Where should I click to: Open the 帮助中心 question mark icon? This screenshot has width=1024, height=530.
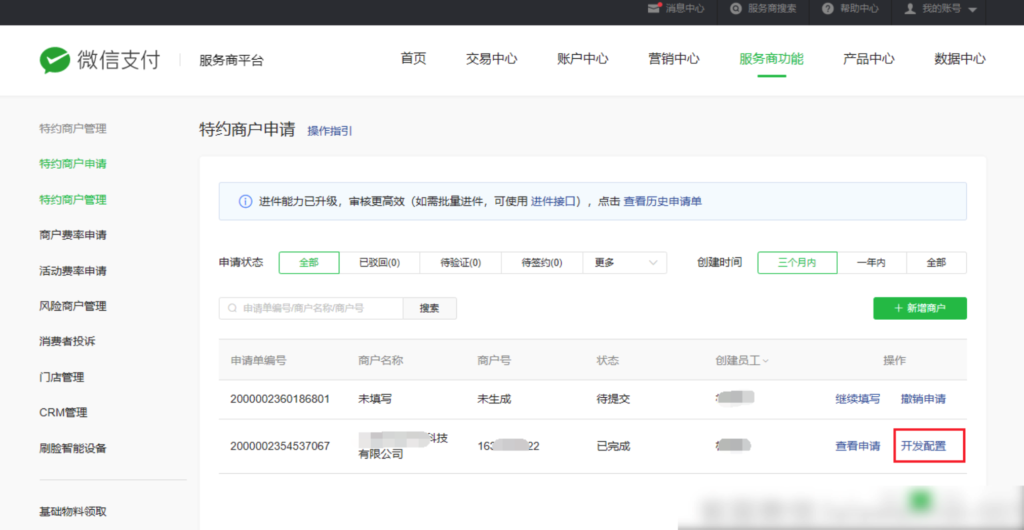tap(827, 9)
